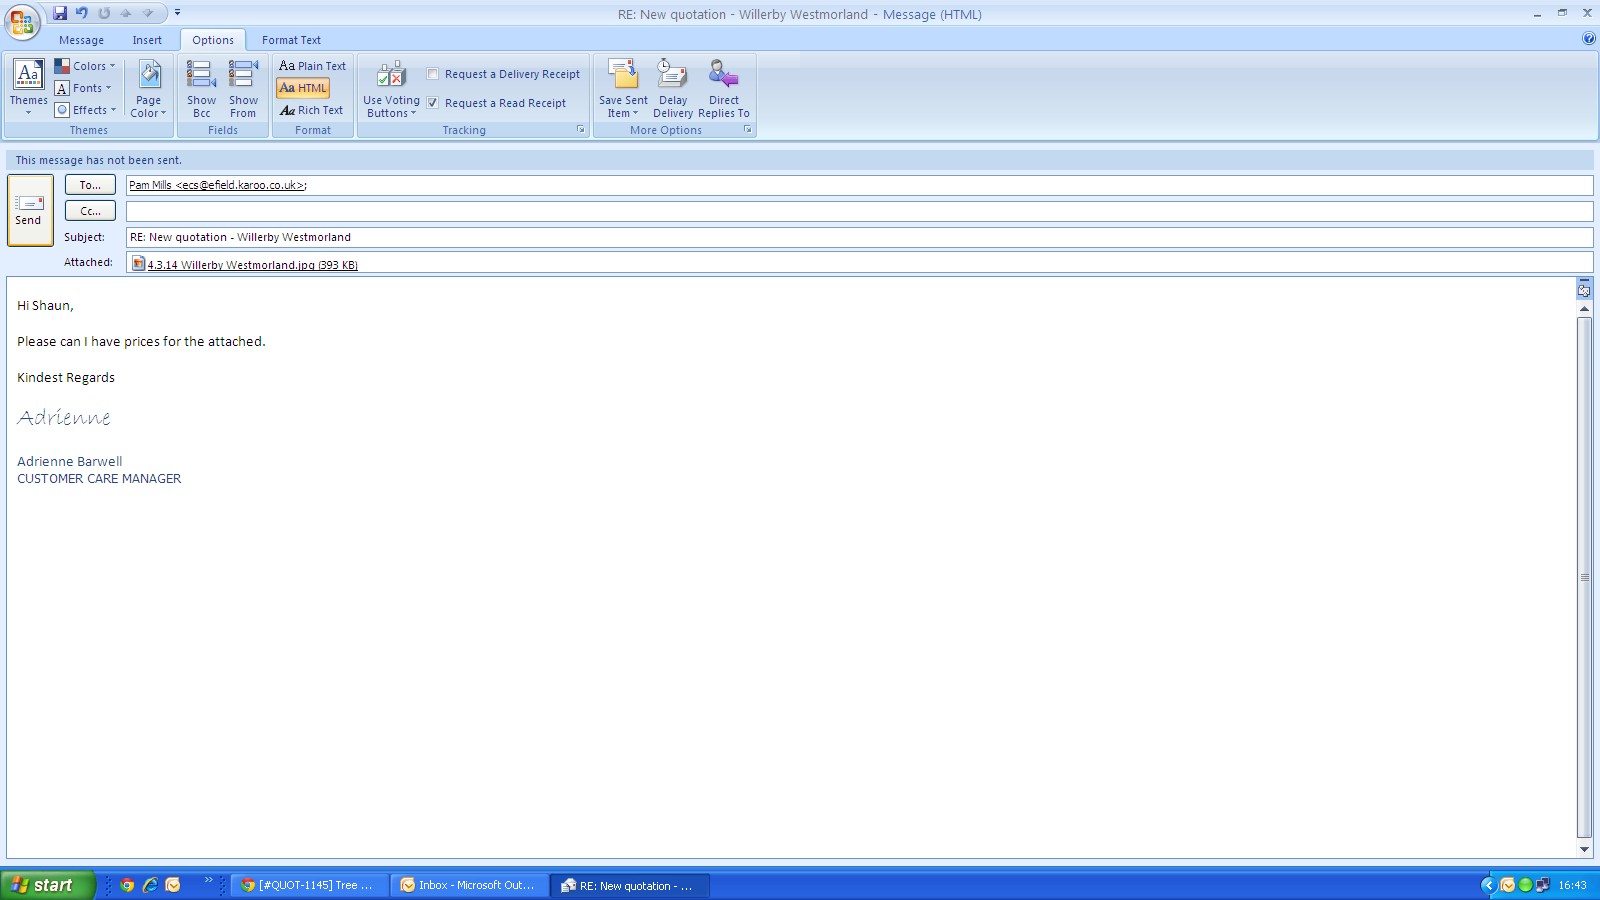The width and height of the screenshot is (1600, 900).
Task: Save the message with the floppy disk icon
Action: coord(60,13)
